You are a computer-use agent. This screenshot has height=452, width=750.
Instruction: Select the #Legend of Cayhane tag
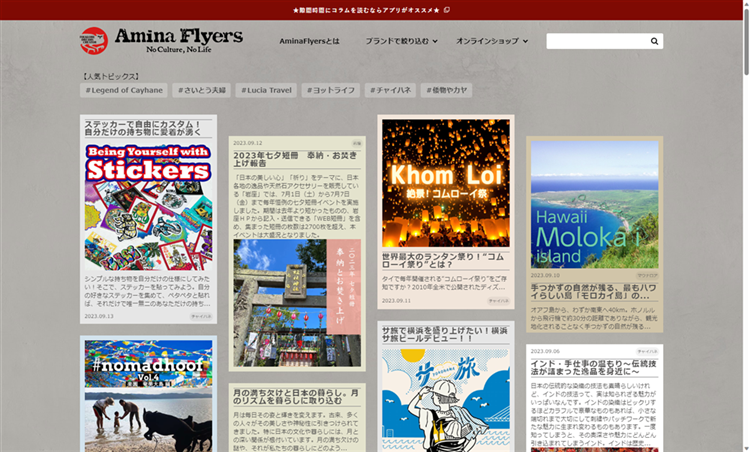click(124, 90)
